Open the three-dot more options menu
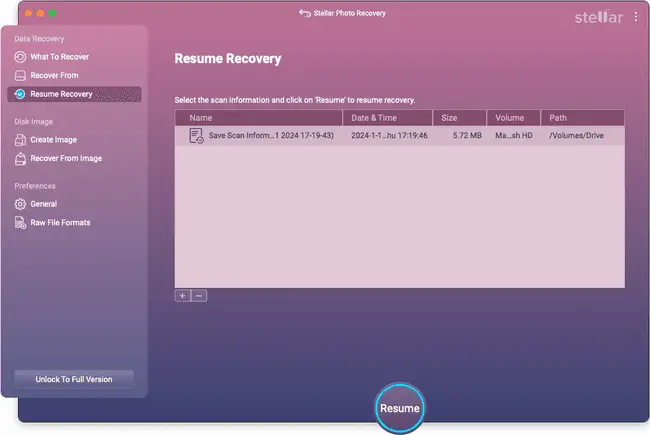 (636, 17)
